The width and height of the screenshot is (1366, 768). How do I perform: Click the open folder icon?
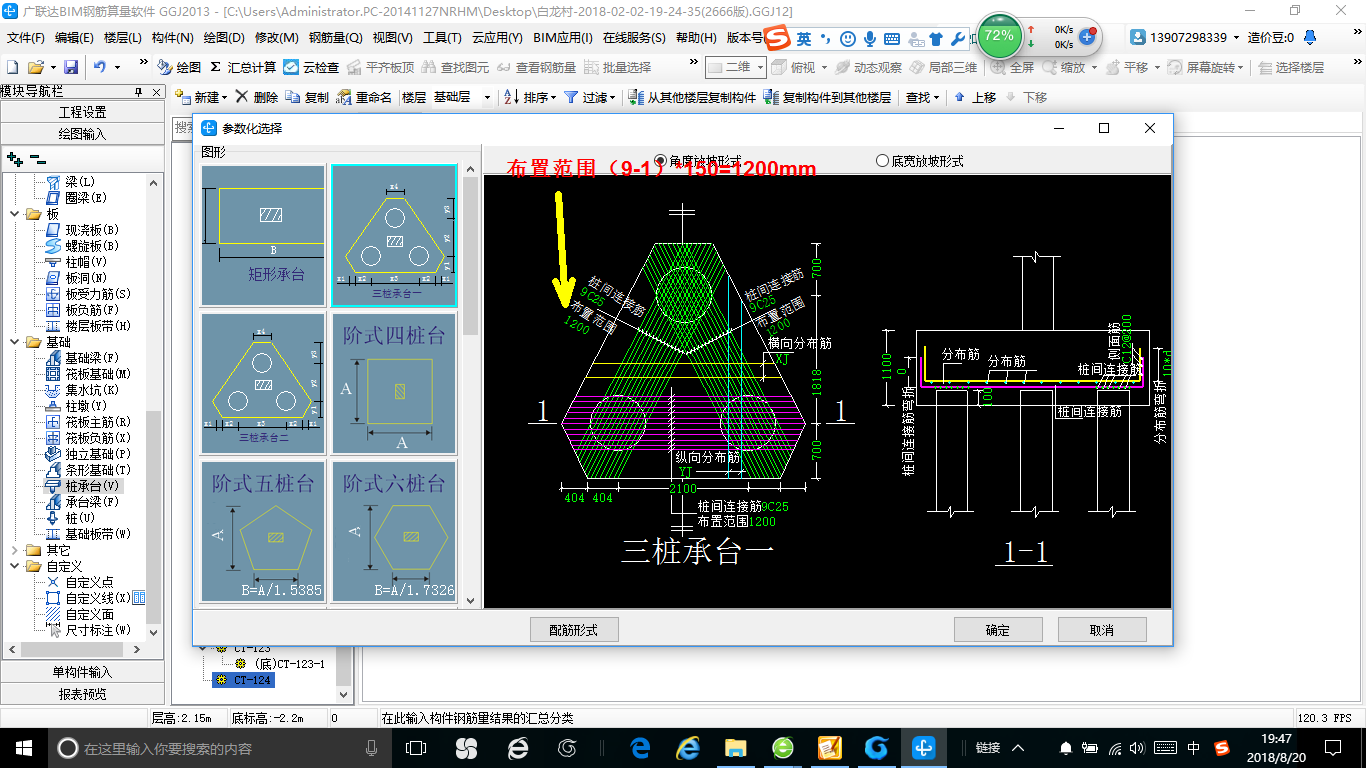tap(36, 67)
